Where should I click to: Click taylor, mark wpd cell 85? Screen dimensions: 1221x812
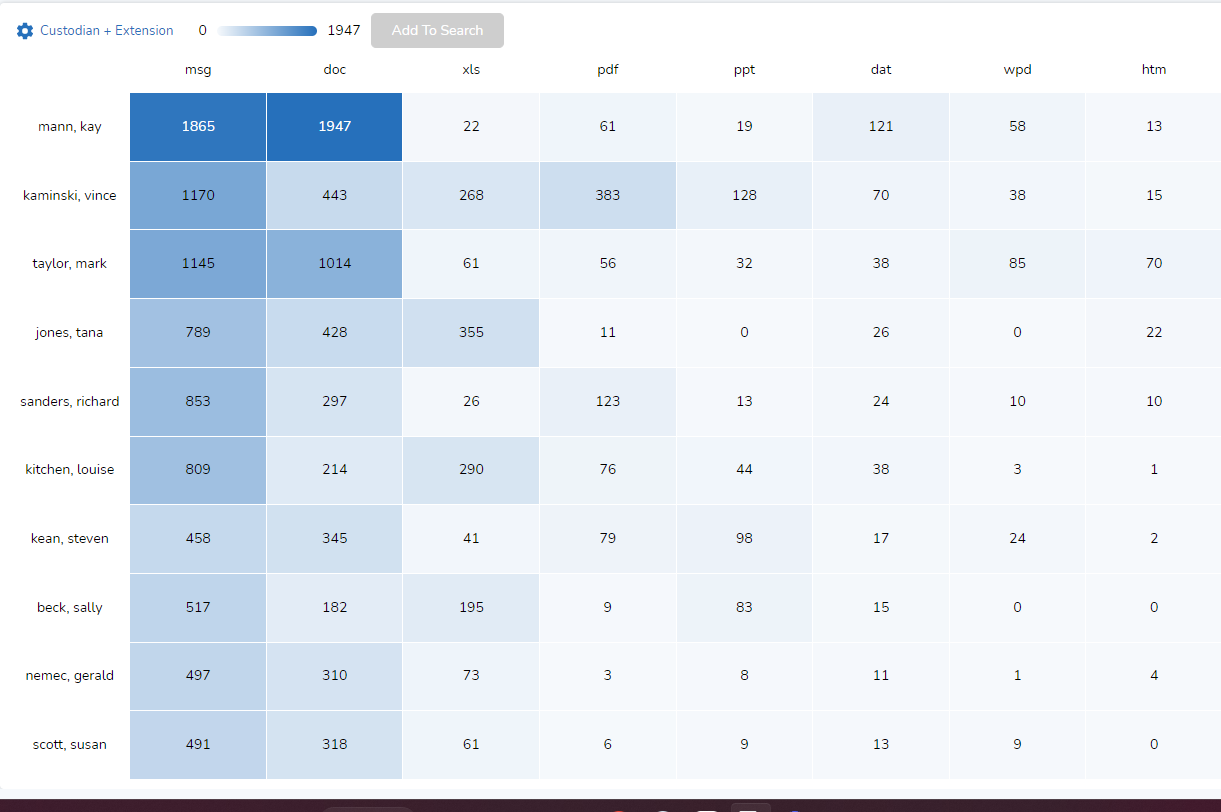tap(1017, 264)
